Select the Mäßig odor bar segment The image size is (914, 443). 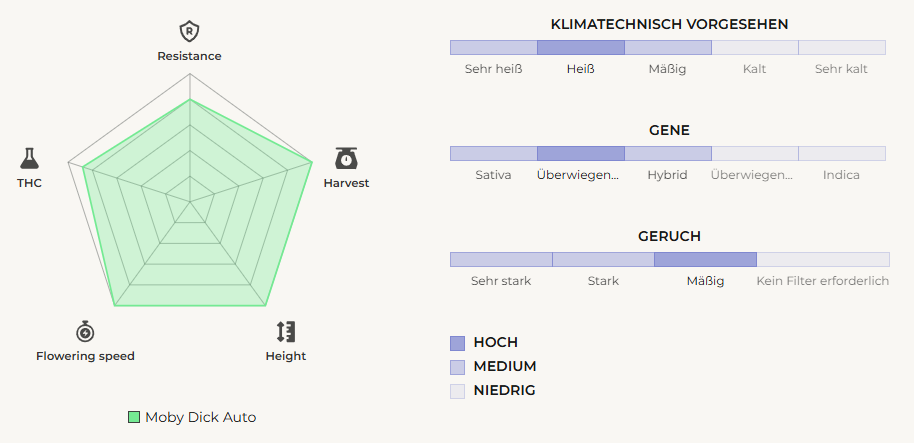705,259
